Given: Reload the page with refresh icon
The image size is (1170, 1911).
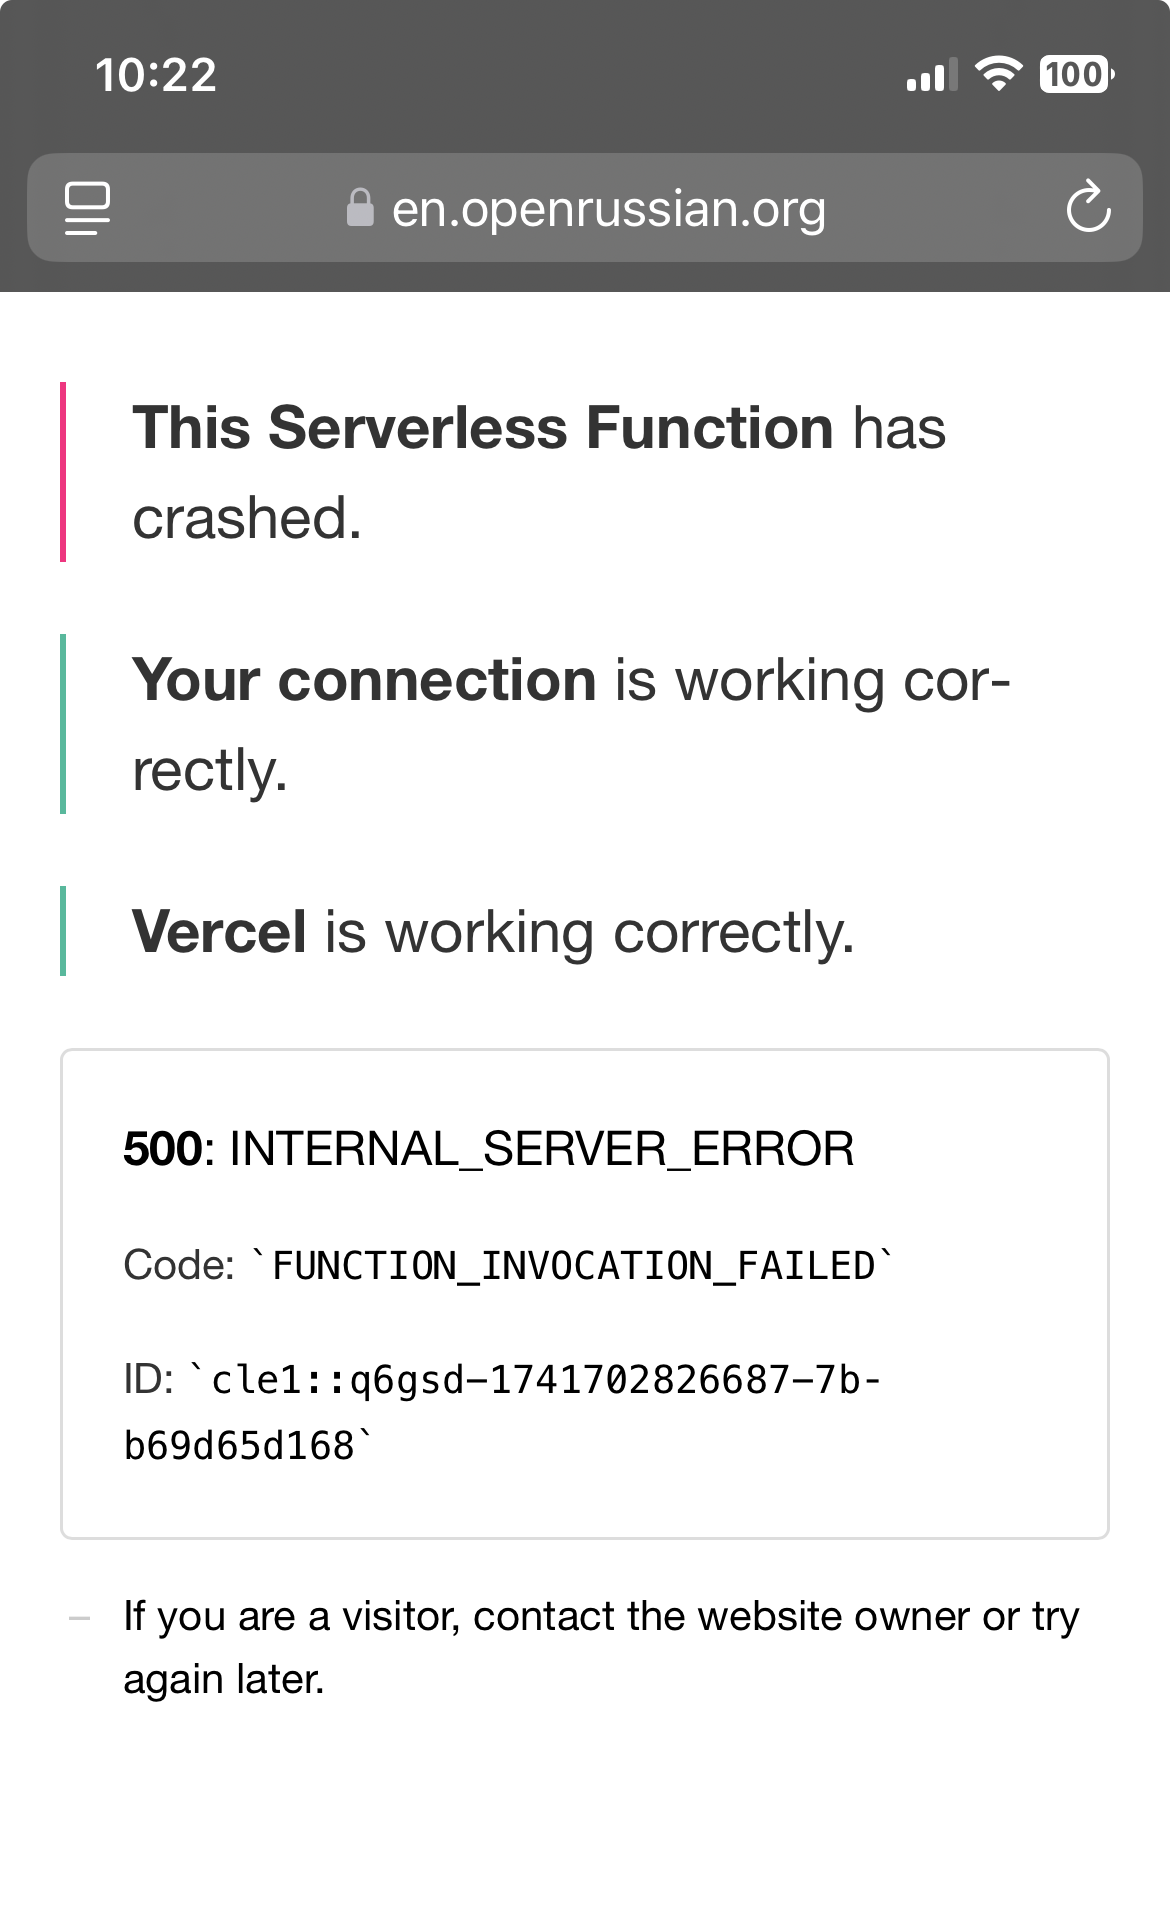Looking at the screenshot, I should [x=1088, y=207].
